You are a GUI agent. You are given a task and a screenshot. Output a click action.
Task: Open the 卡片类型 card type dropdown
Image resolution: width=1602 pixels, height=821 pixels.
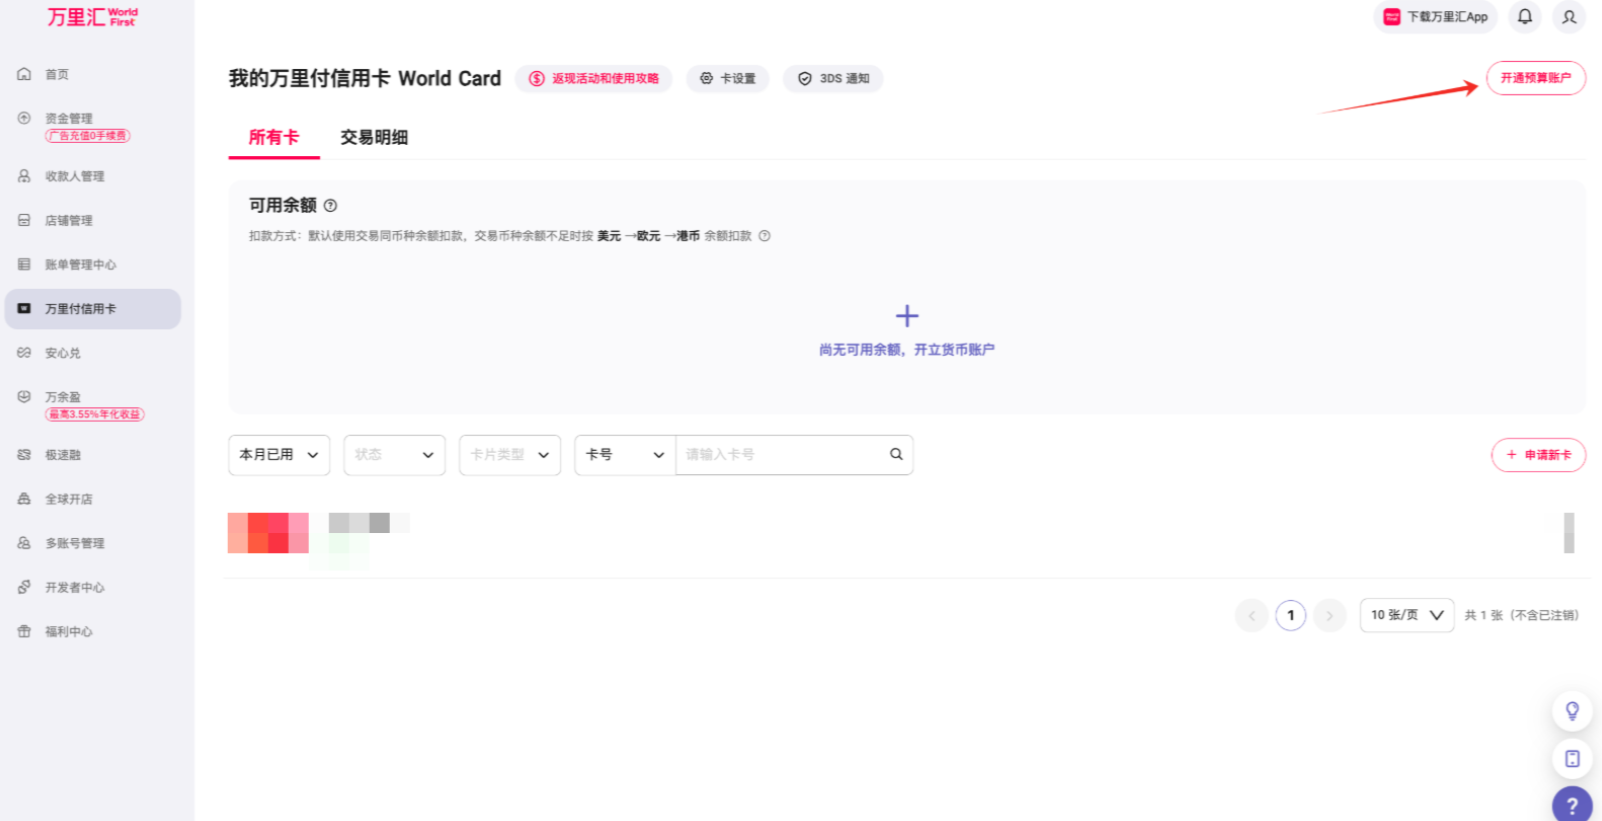[510, 455]
